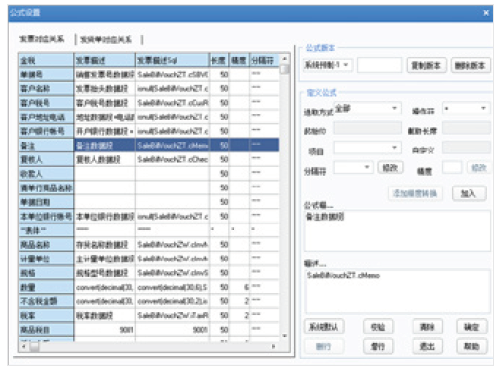The width and height of the screenshot is (501, 379).
Task: Select the 商品税目 row header
Action: click(46, 330)
